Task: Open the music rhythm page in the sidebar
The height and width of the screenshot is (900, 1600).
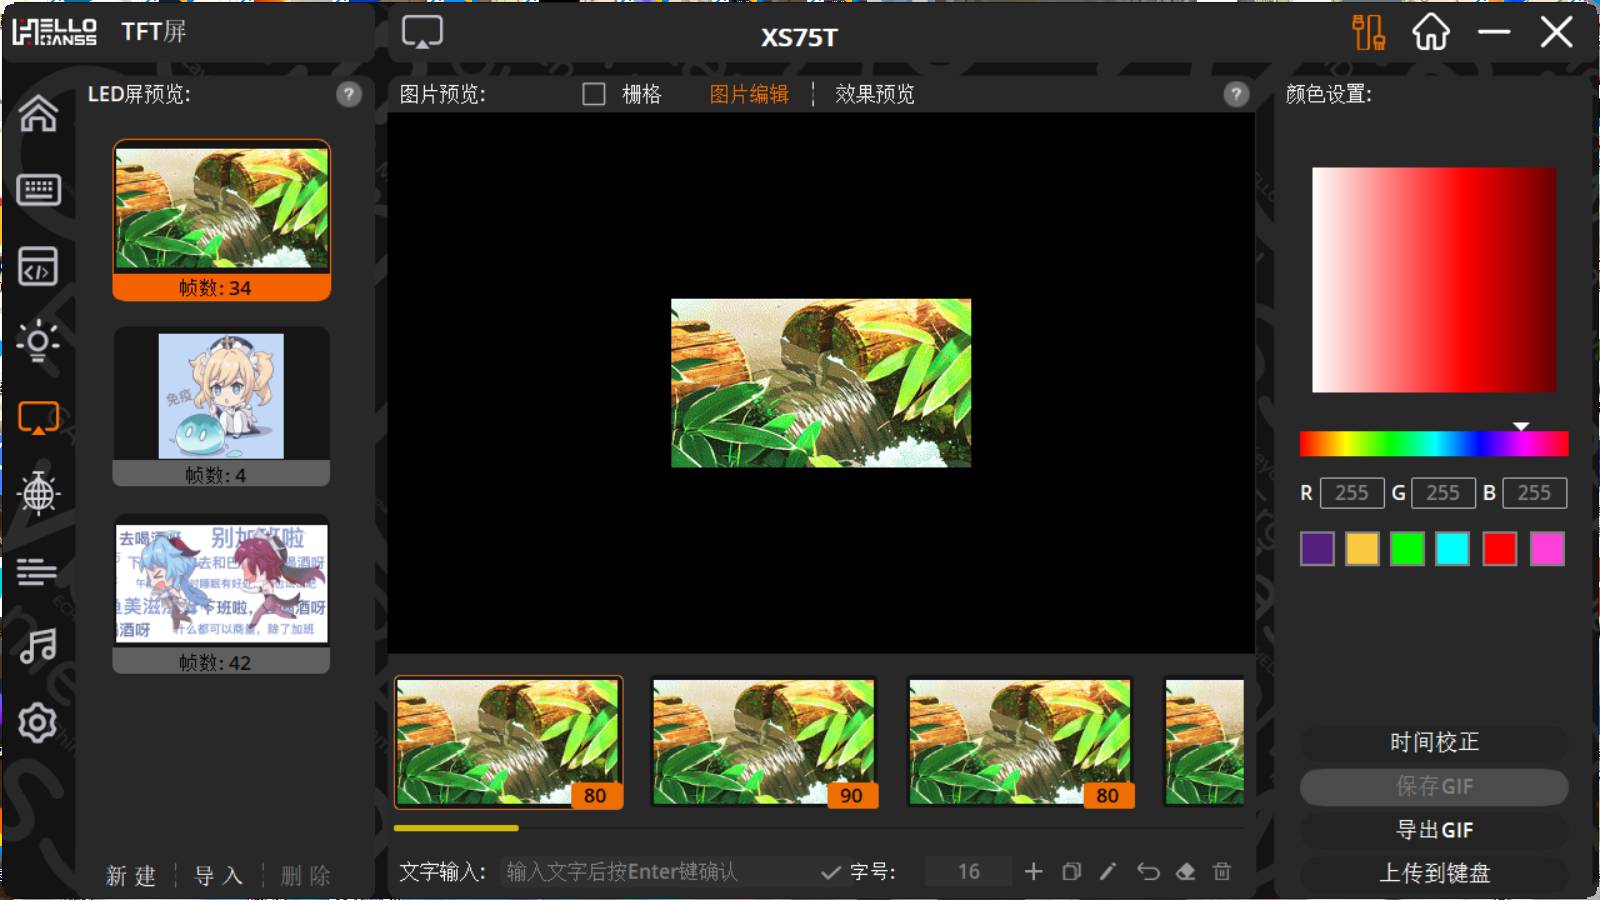Action: tap(38, 646)
